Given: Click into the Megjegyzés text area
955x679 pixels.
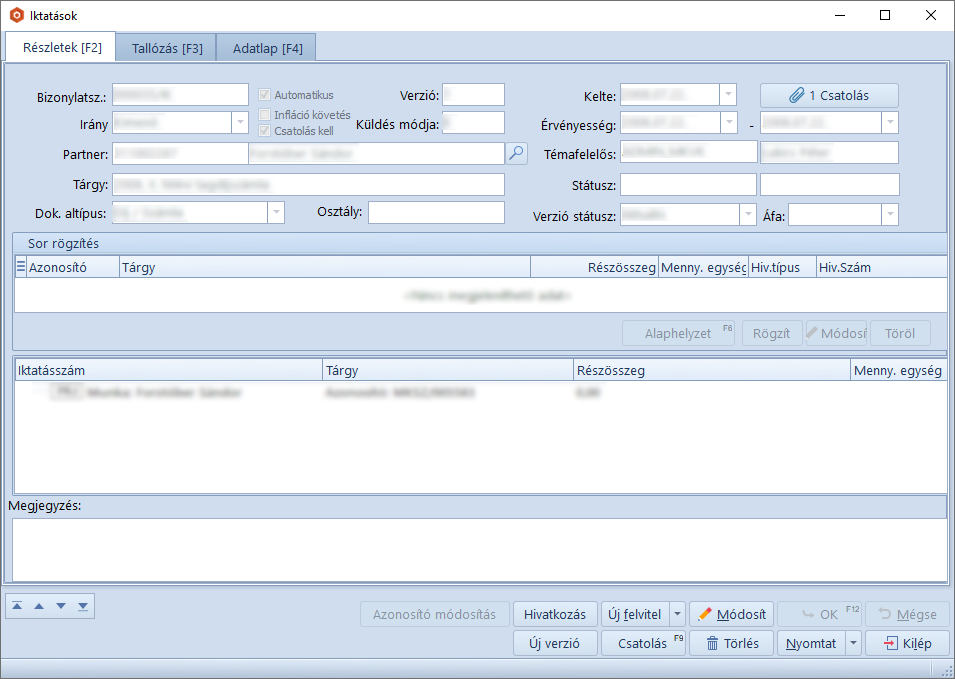Looking at the screenshot, I should tap(478, 548).
